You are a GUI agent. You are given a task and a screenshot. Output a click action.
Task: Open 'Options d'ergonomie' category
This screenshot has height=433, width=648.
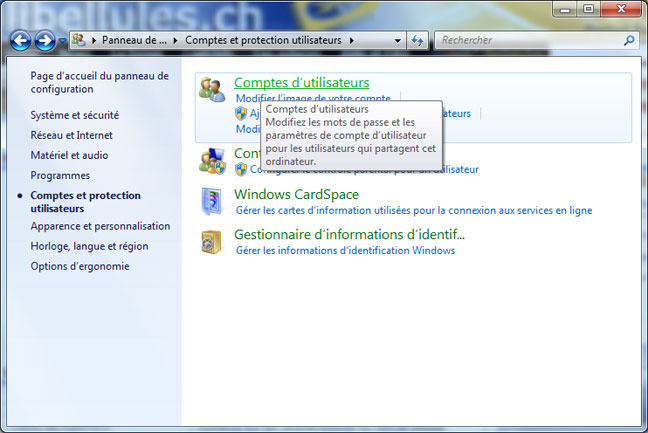80,266
